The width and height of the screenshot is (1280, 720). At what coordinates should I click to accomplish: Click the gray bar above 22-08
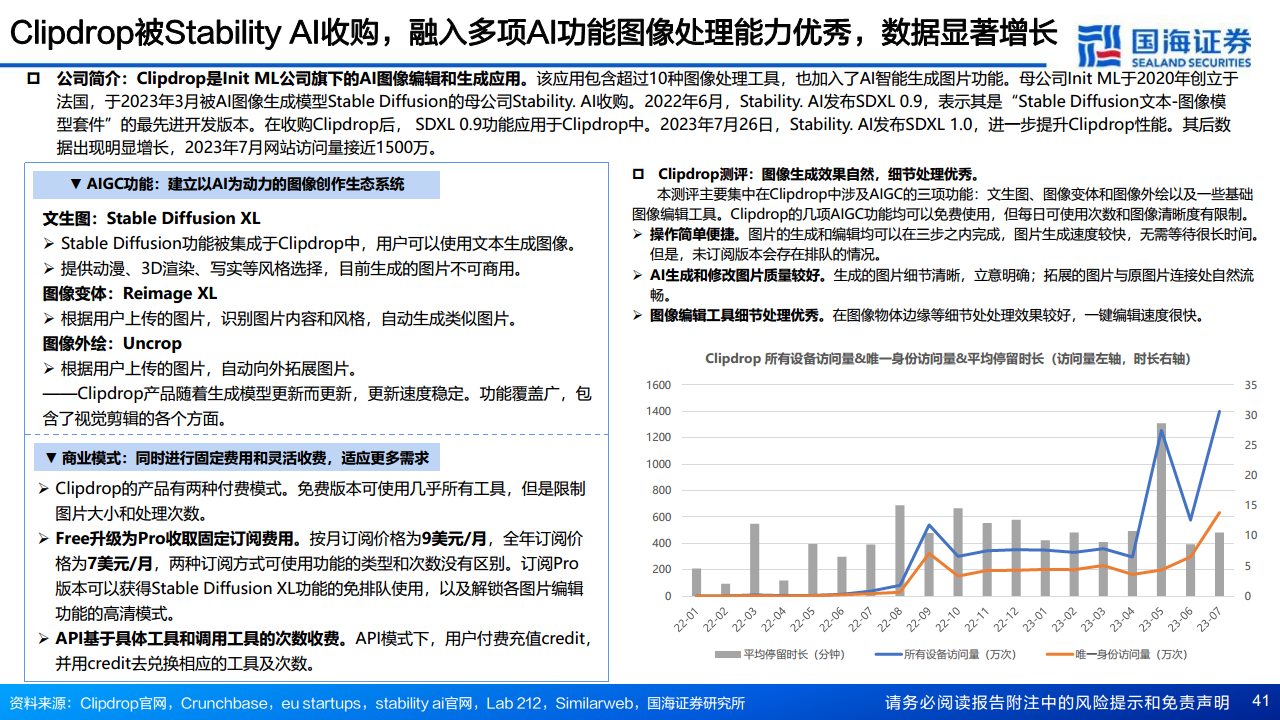click(x=900, y=550)
